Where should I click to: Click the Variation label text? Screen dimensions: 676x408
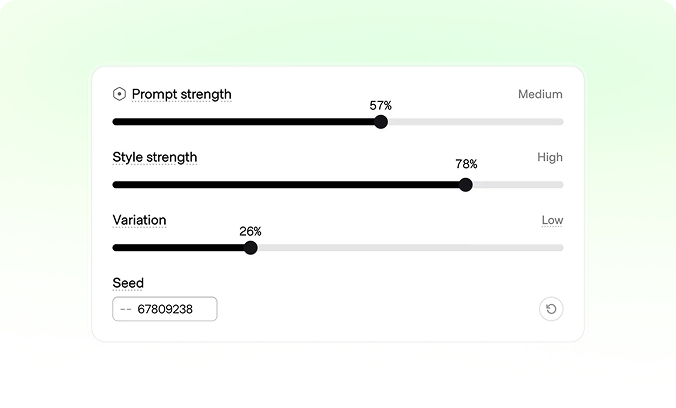pyautogui.click(x=139, y=220)
